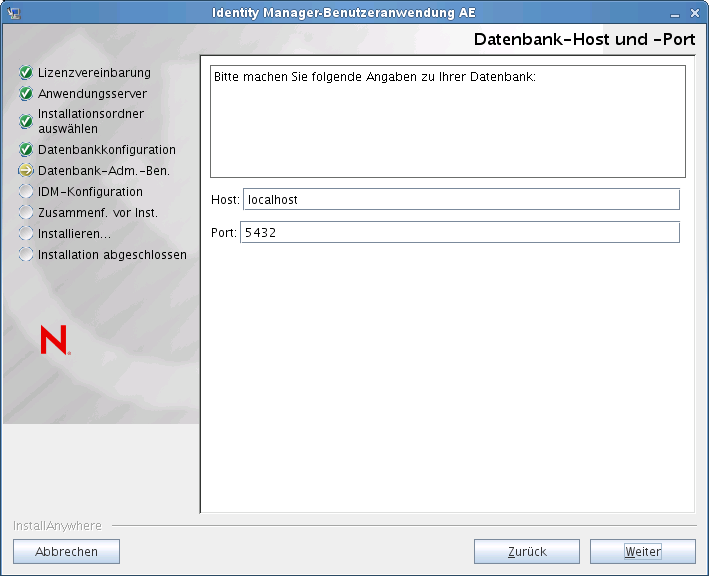Click the green check beside Anwendungsserver
This screenshot has width=709, height=576.
point(26,94)
